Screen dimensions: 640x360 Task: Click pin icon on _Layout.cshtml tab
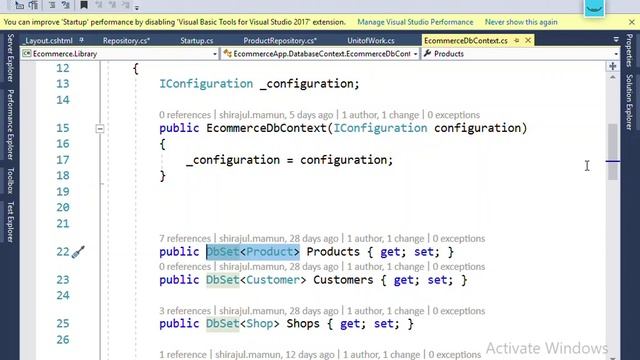point(82,40)
